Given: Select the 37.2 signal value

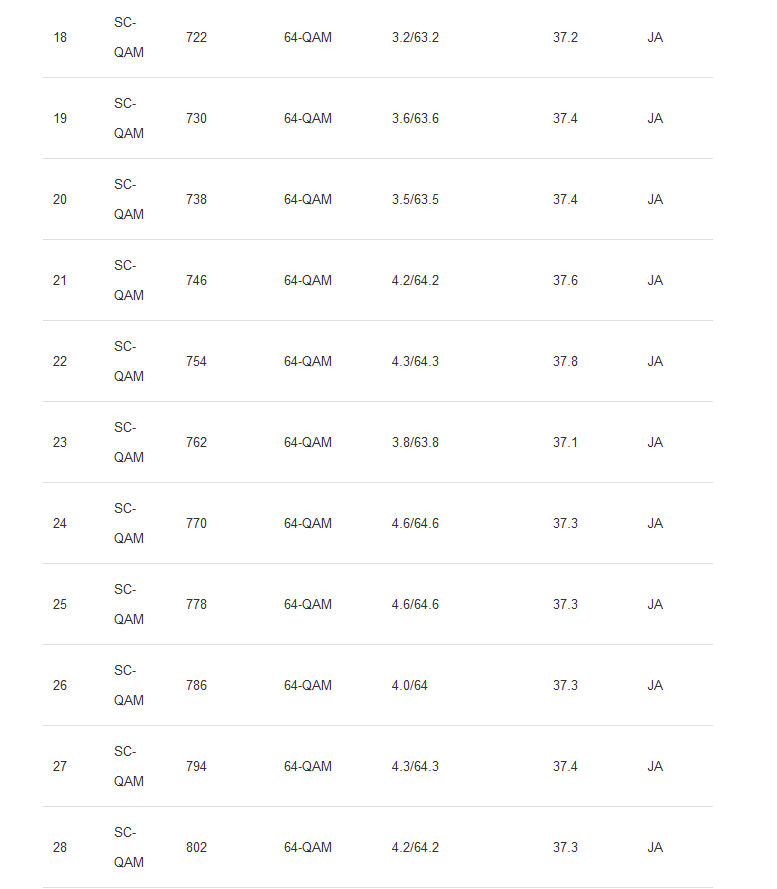Looking at the screenshot, I should (565, 38).
